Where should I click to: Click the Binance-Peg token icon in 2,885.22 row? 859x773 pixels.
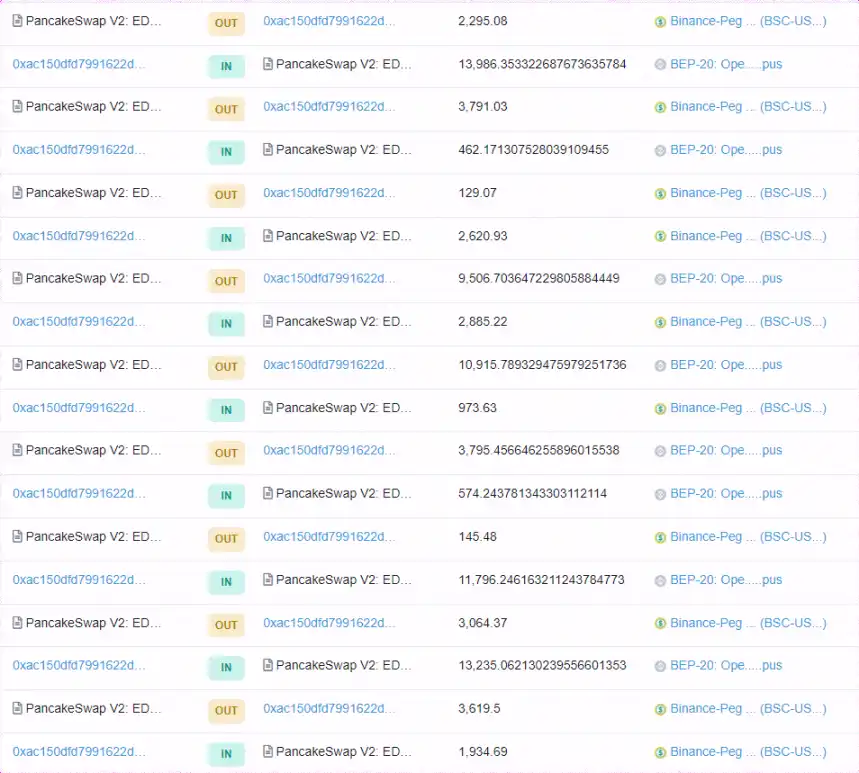660,322
